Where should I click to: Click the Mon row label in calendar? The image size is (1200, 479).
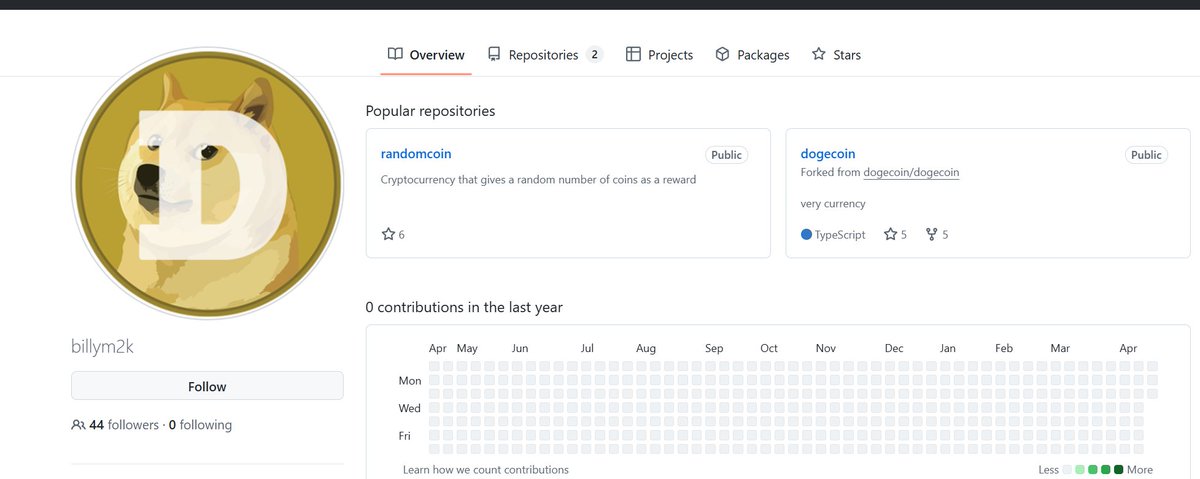coord(410,381)
